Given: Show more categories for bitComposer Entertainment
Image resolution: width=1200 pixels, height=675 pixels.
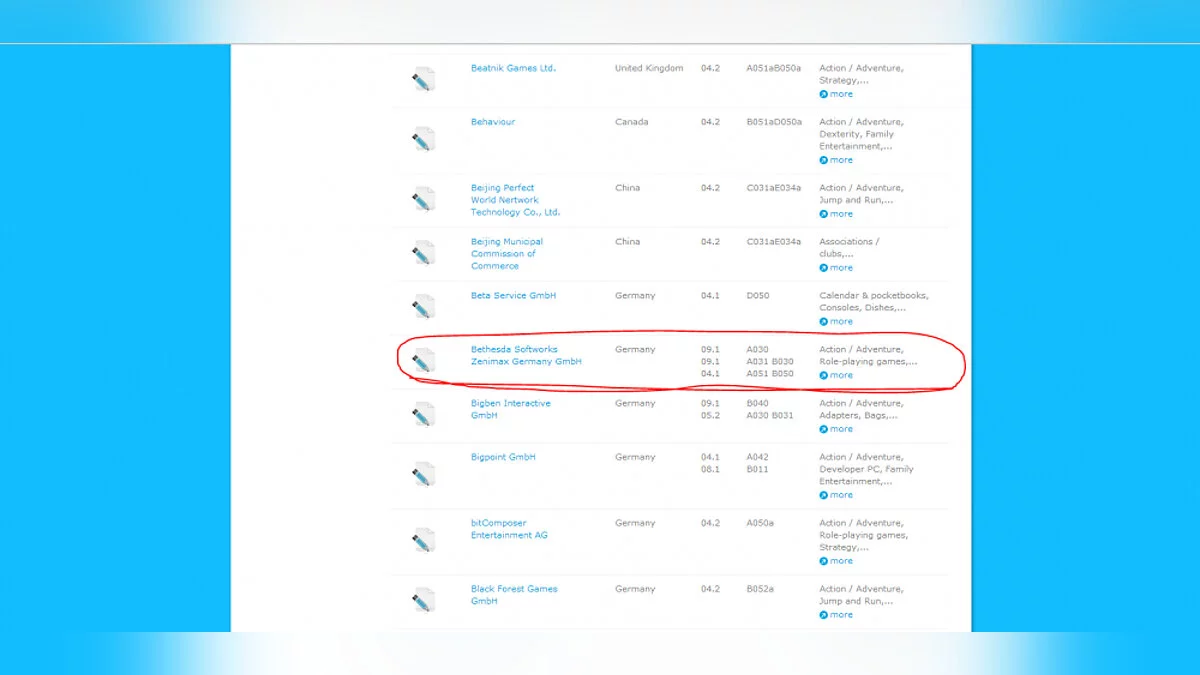Looking at the screenshot, I should (836, 561).
